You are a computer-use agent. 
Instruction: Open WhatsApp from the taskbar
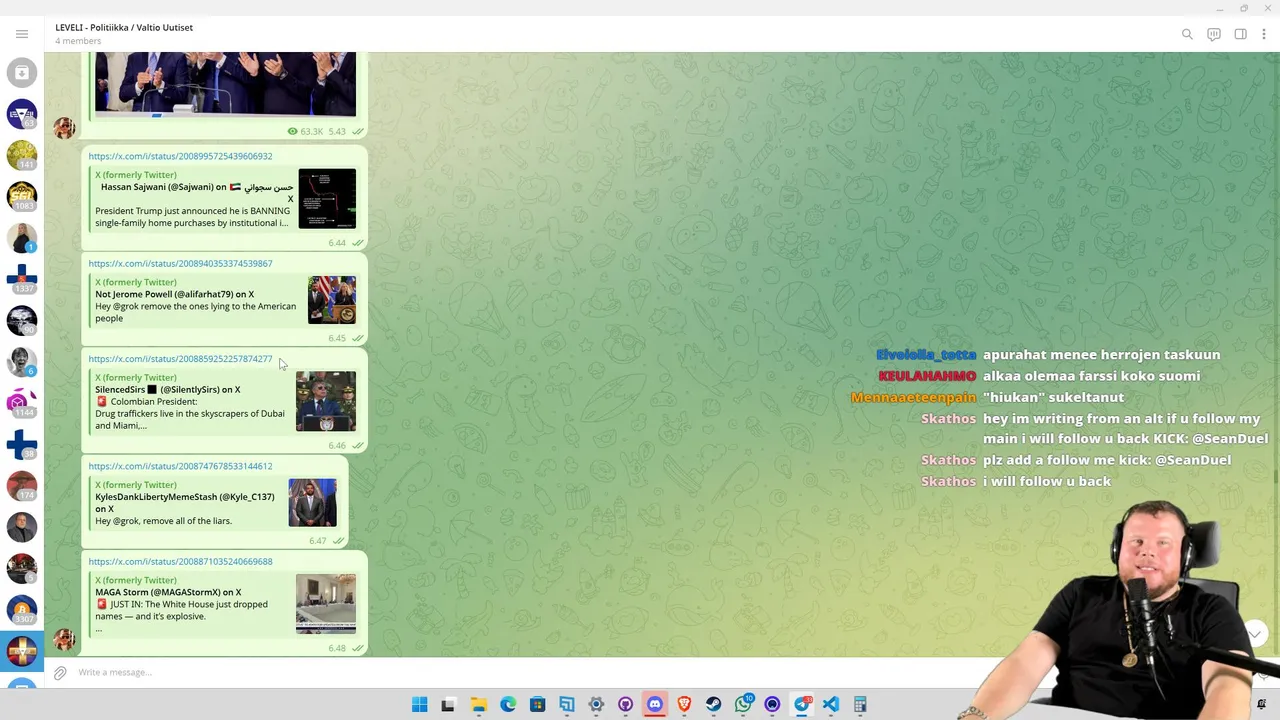click(x=743, y=705)
